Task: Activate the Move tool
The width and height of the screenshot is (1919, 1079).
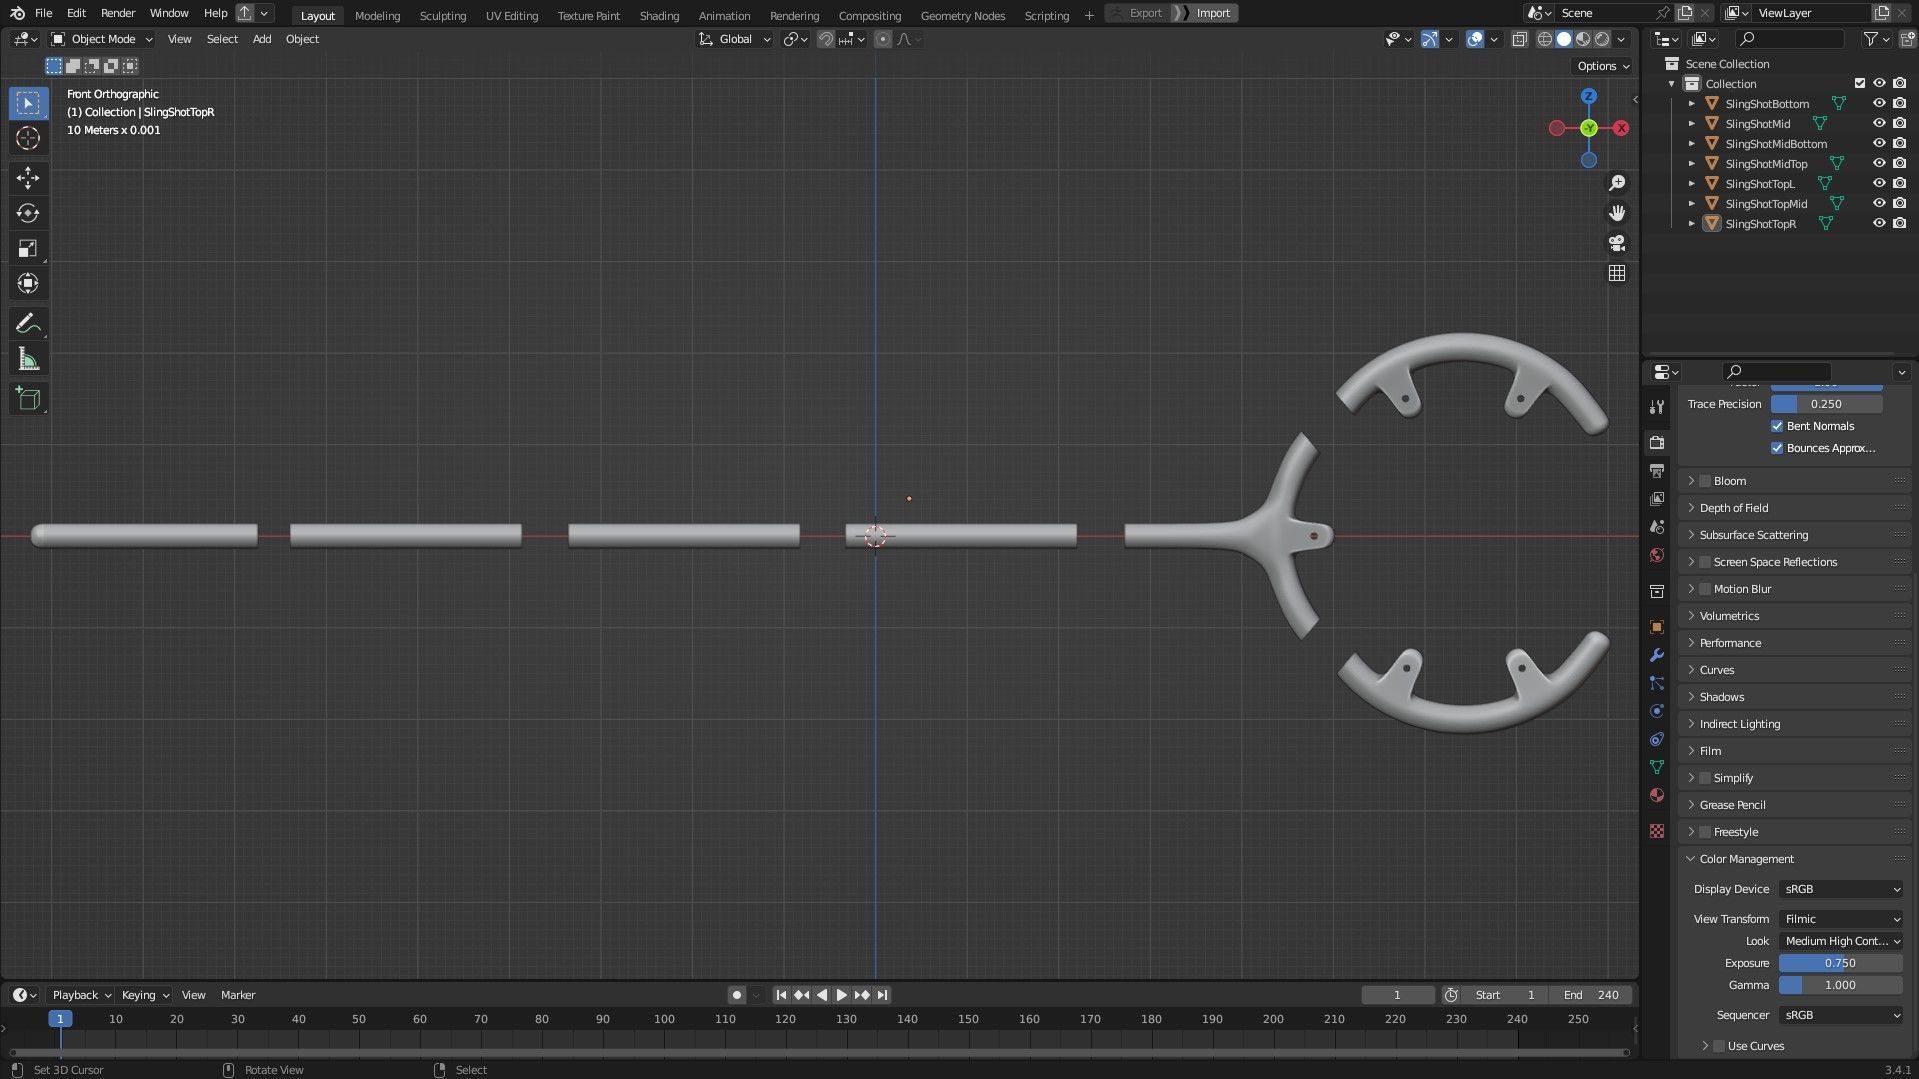Action: point(28,178)
